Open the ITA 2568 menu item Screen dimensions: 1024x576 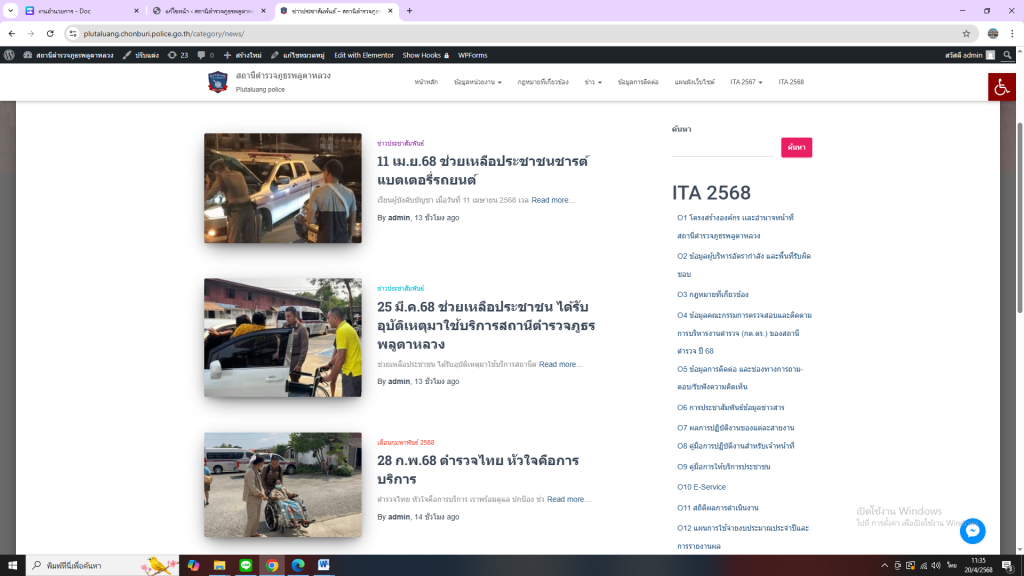791,82
